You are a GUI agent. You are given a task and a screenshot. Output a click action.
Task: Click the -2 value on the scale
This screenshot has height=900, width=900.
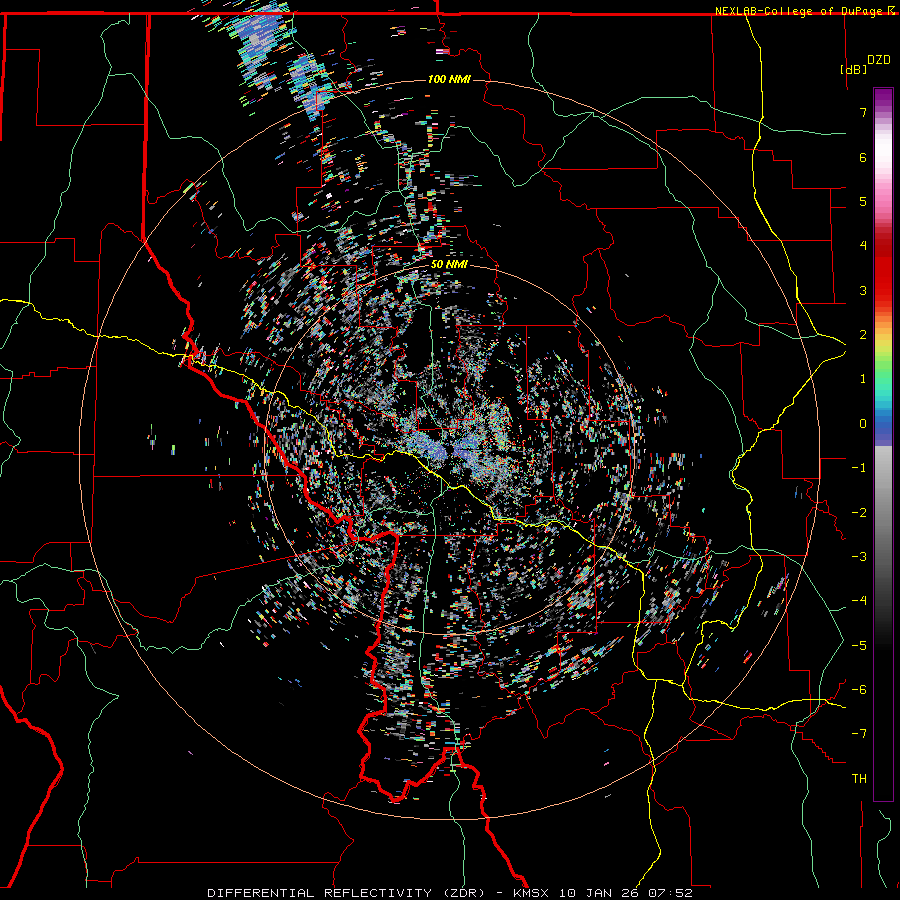(x=859, y=513)
